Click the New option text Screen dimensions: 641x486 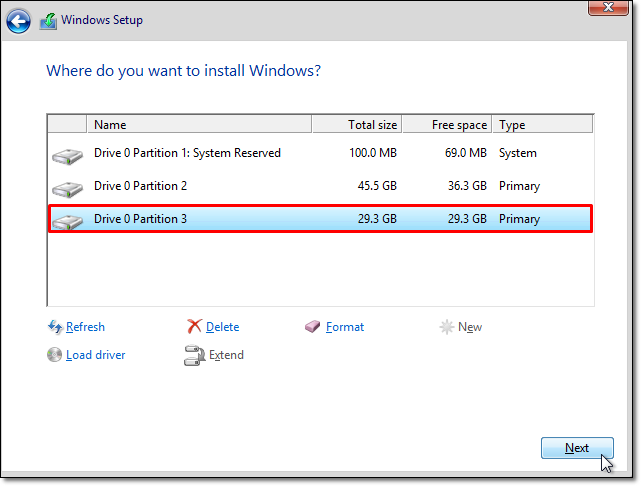coord(470,327)
